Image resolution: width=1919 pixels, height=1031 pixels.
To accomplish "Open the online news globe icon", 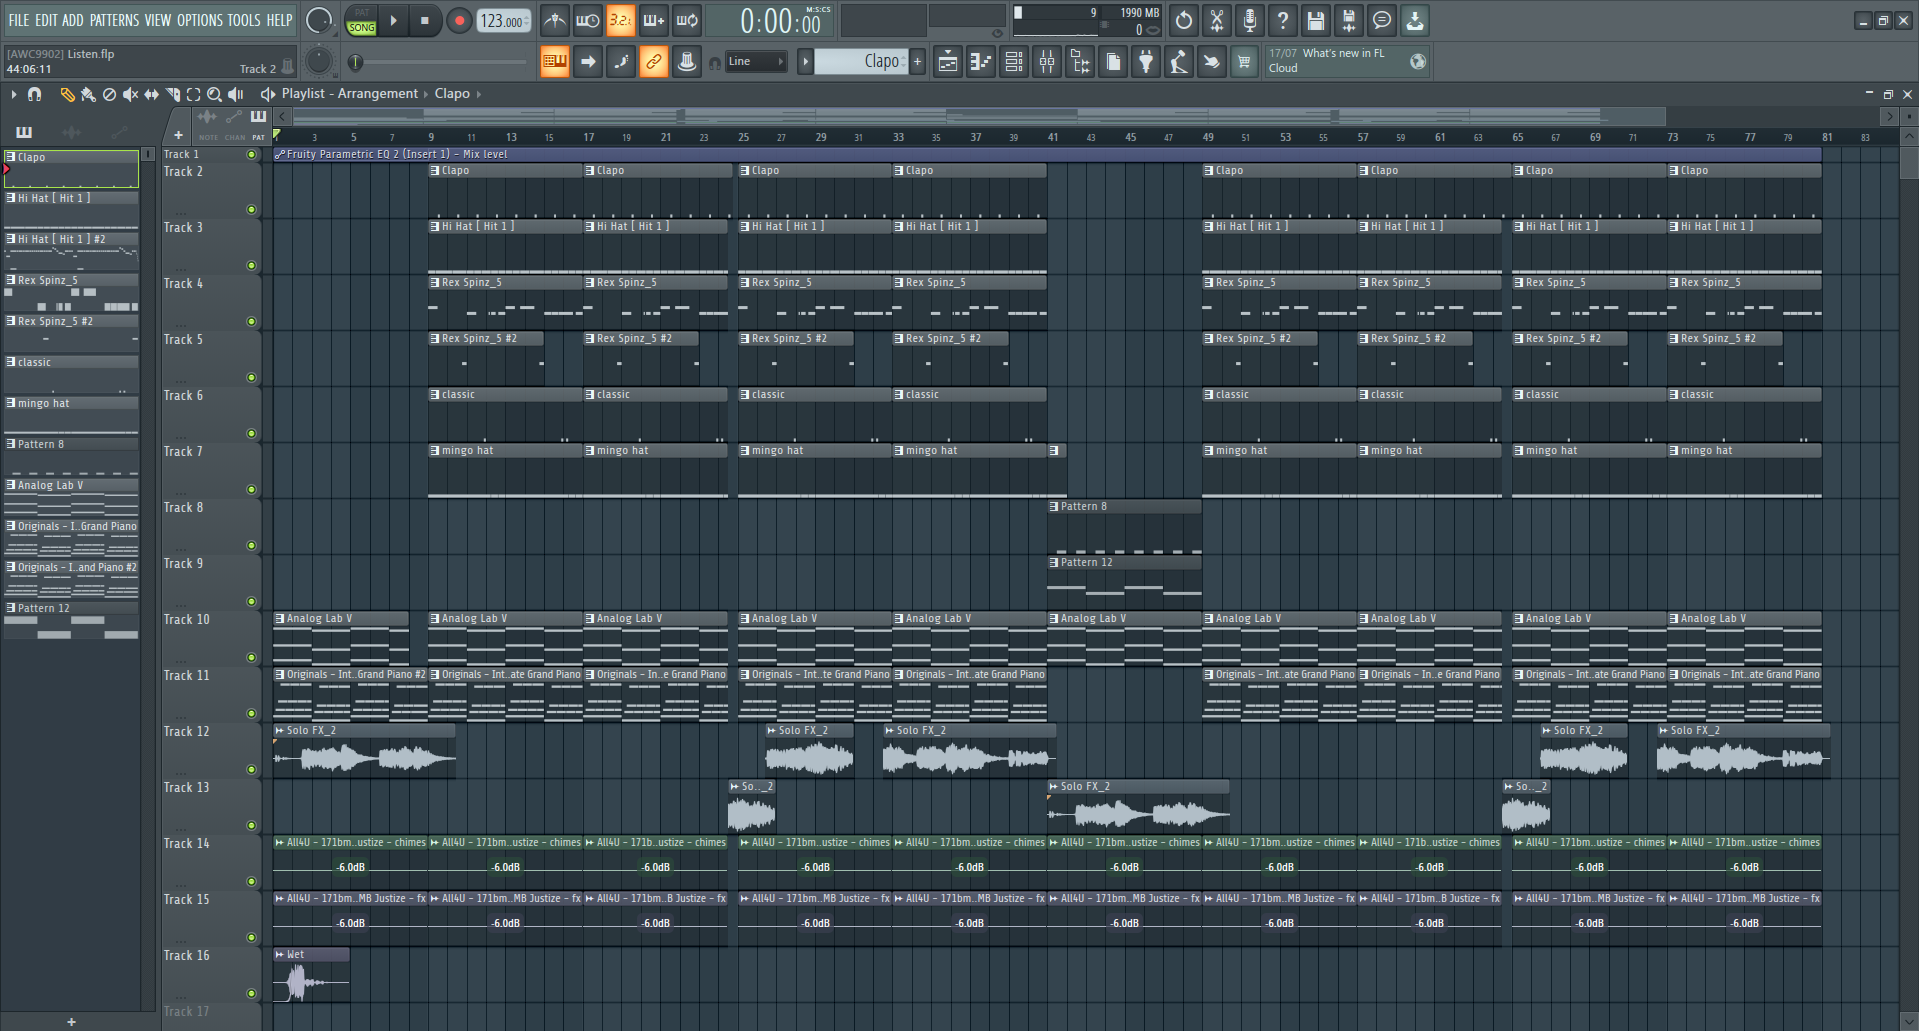I will [x=1418, y=62].
